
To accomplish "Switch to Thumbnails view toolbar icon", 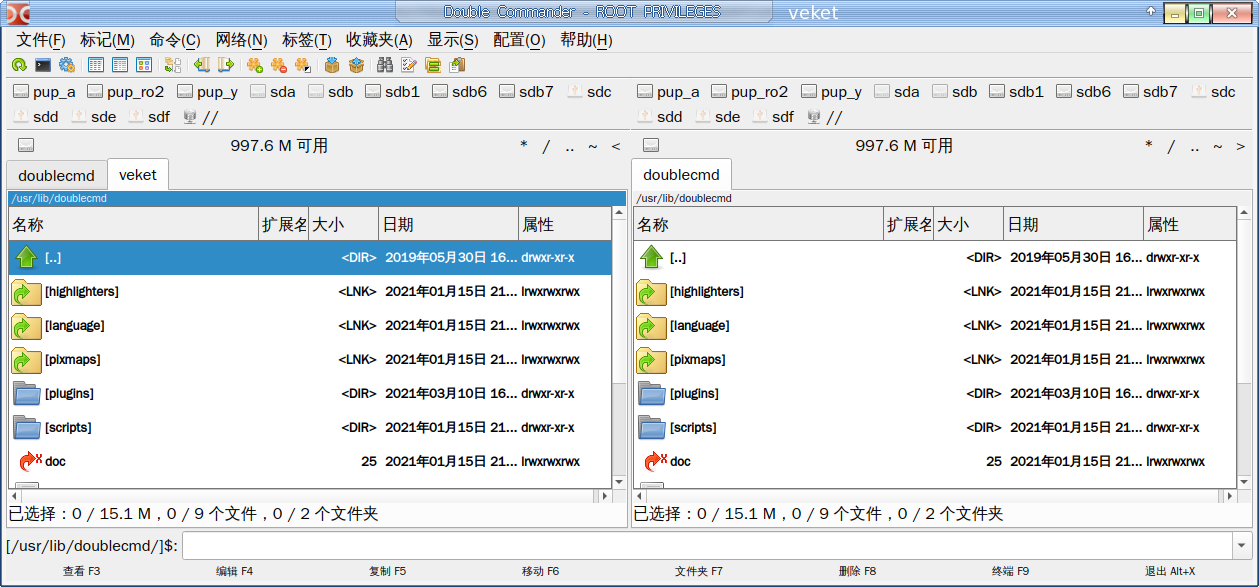I will click(144, 66).
